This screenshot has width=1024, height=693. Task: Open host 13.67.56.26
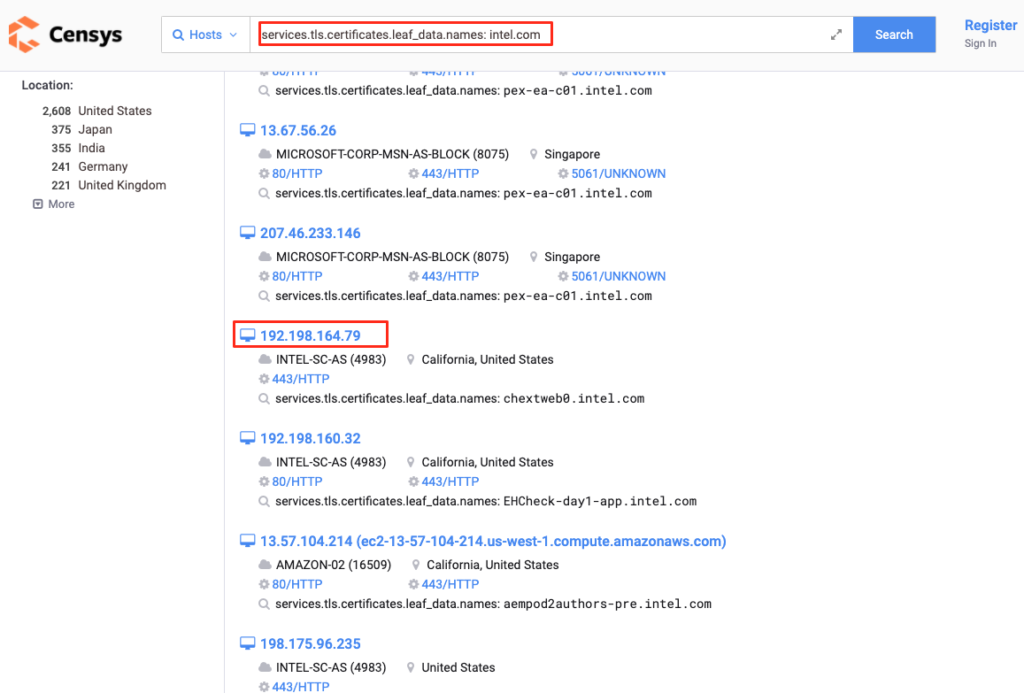point(298,131)
